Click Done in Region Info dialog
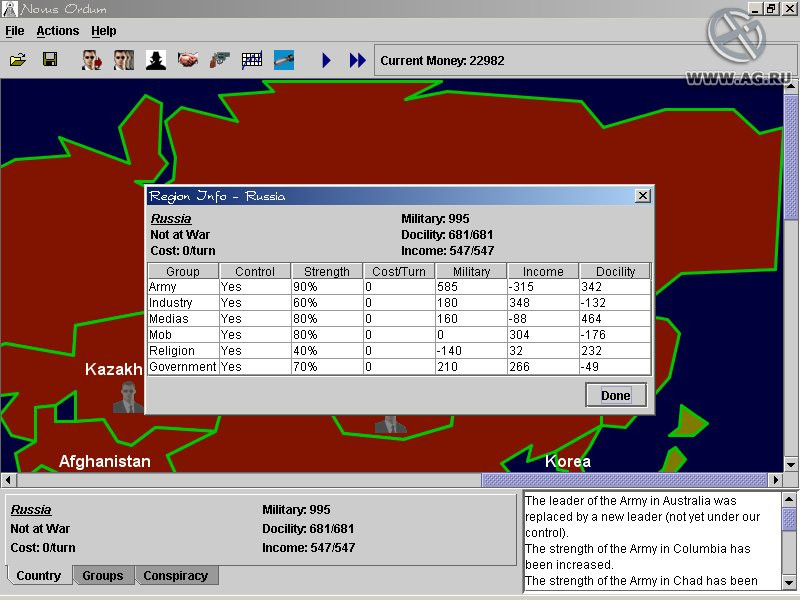Viewport: 800px width, 600px height. [616, 395]
